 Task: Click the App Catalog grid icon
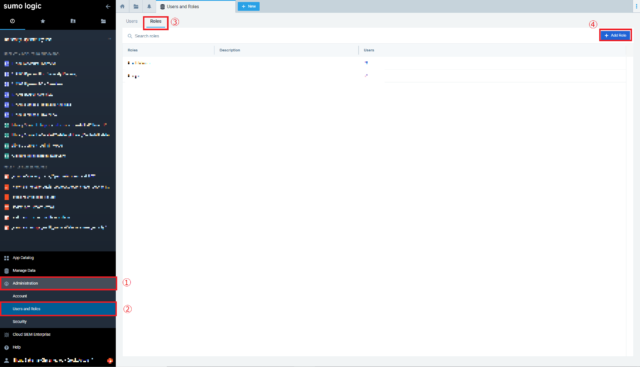pyautogui.click(x=7, y=258)
